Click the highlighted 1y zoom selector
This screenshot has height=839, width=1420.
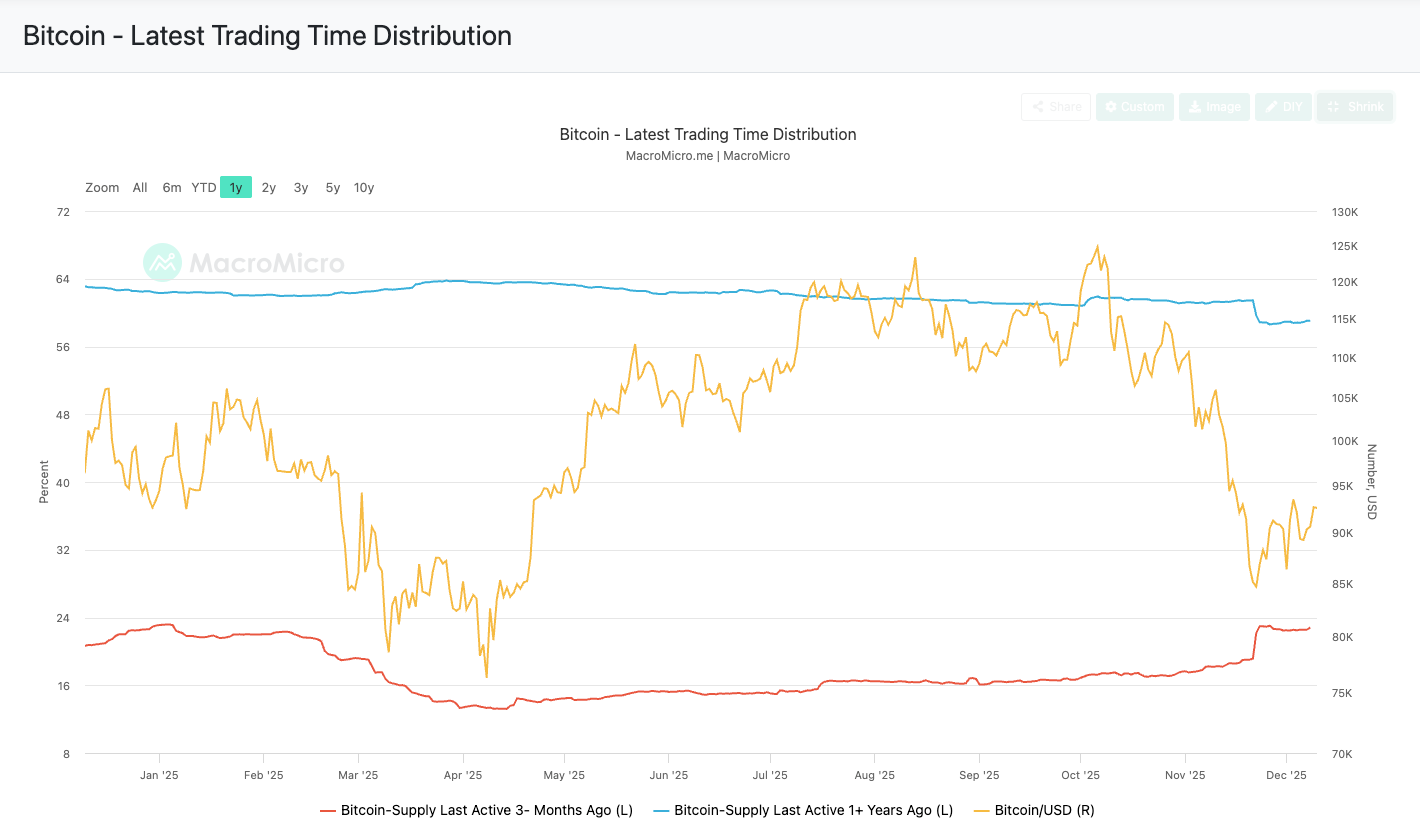click(236, 187)
